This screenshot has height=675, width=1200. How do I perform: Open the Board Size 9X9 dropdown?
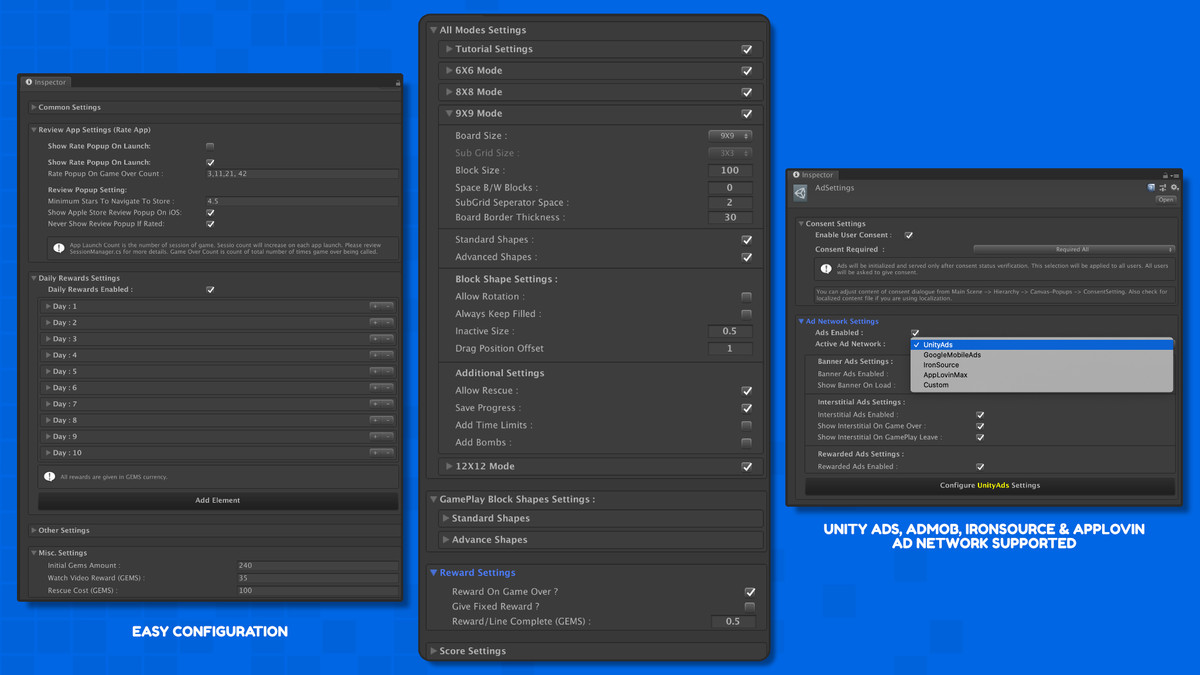point(730,136)
